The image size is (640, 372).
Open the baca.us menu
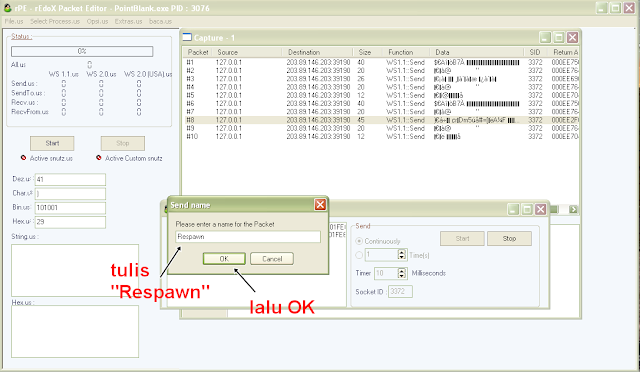(160, 21)
